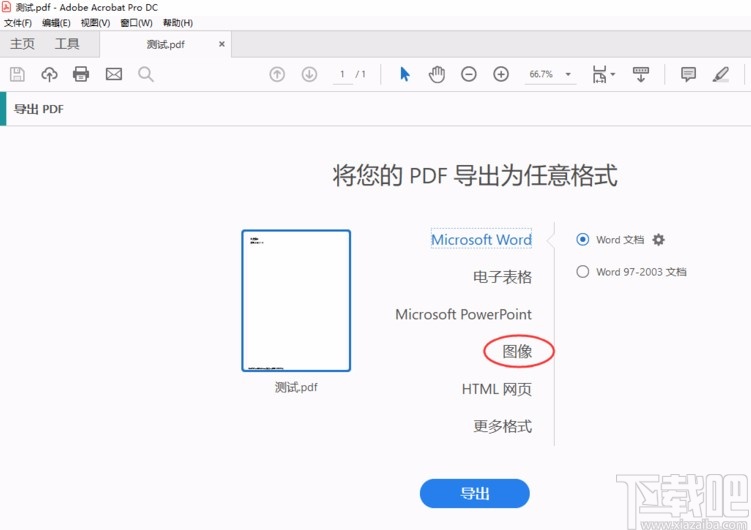
Task: Open the 窗口(W) menu
Action: (137, 23)
